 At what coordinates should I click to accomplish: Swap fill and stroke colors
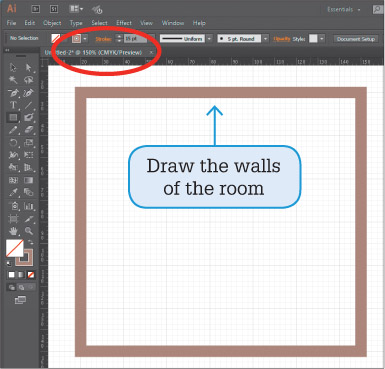30,242
